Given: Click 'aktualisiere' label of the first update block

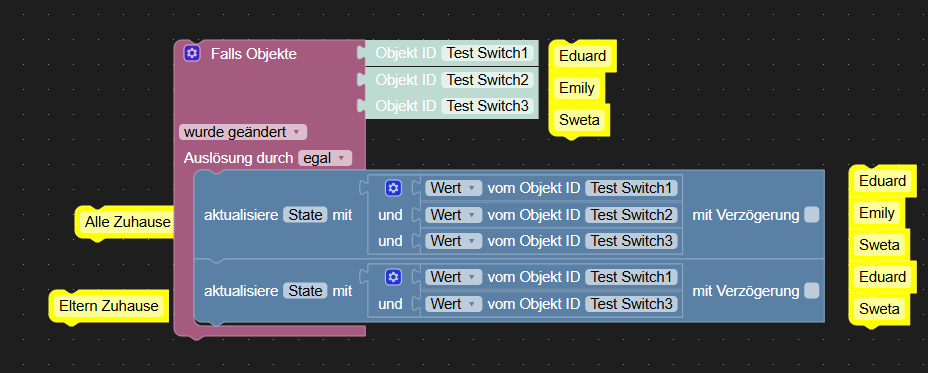Looking at the screenshot, I should (x=241, y=215).
